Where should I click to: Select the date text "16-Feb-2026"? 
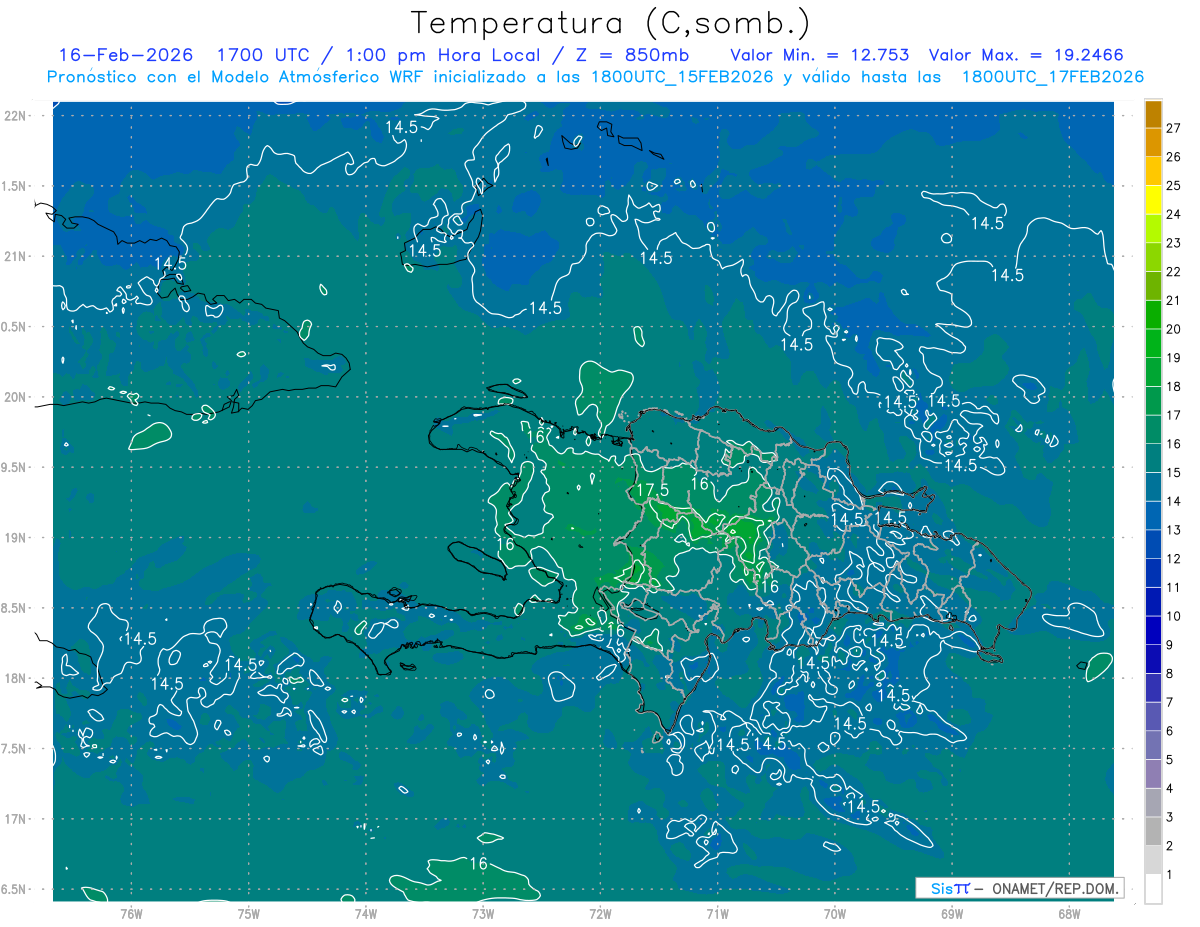click(125, 55)
